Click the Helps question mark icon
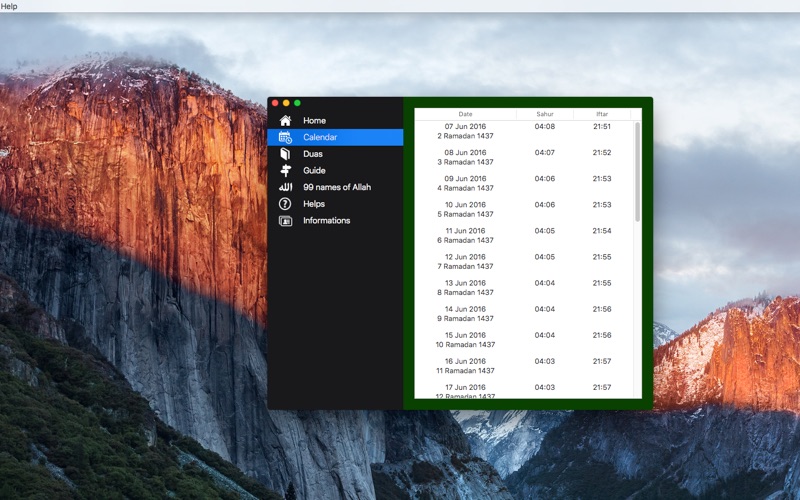Image resolution: width=800 pixels, height=500 pixels. (x=285, y=204)
